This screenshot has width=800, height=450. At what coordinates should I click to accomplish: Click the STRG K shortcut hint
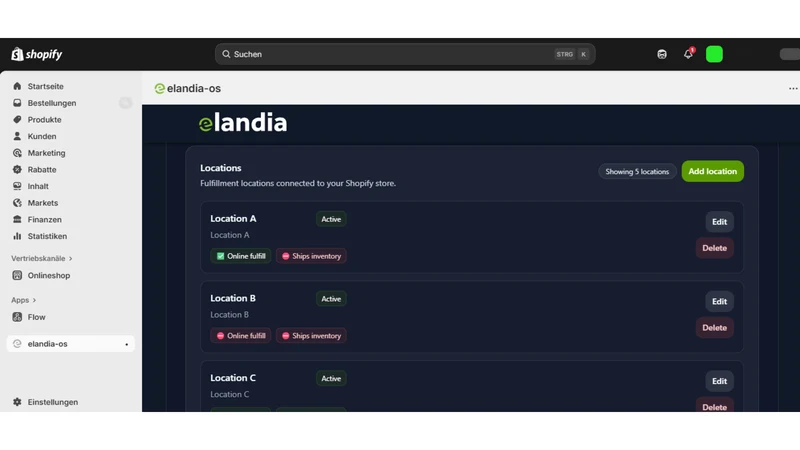[571, 54]
